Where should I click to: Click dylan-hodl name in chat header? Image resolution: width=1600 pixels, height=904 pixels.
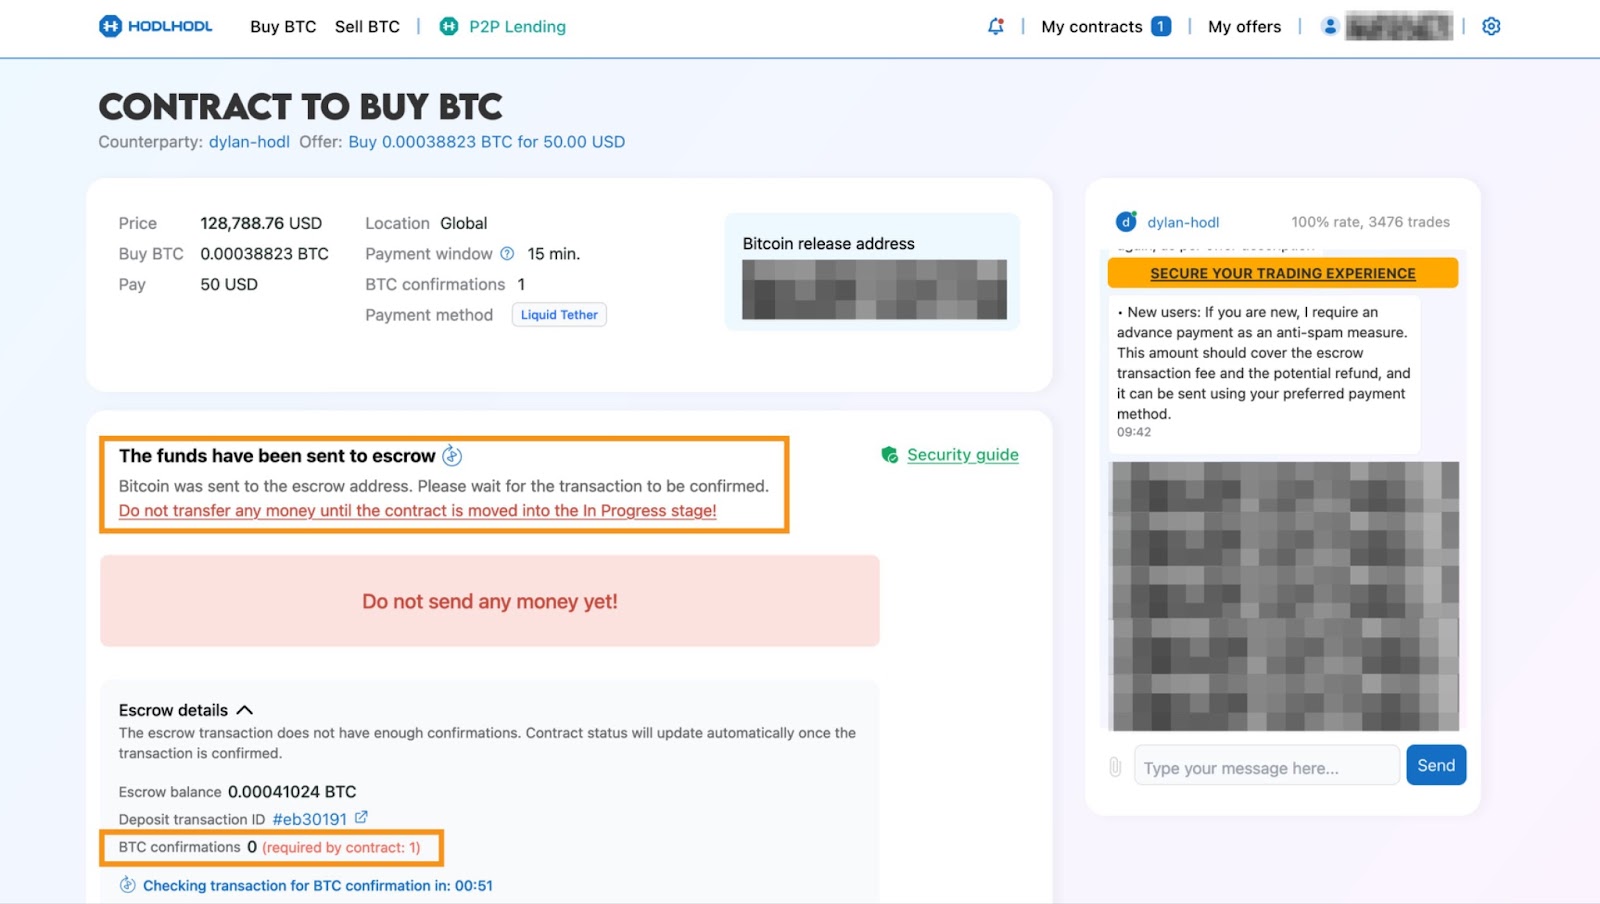coord(1183,222)
